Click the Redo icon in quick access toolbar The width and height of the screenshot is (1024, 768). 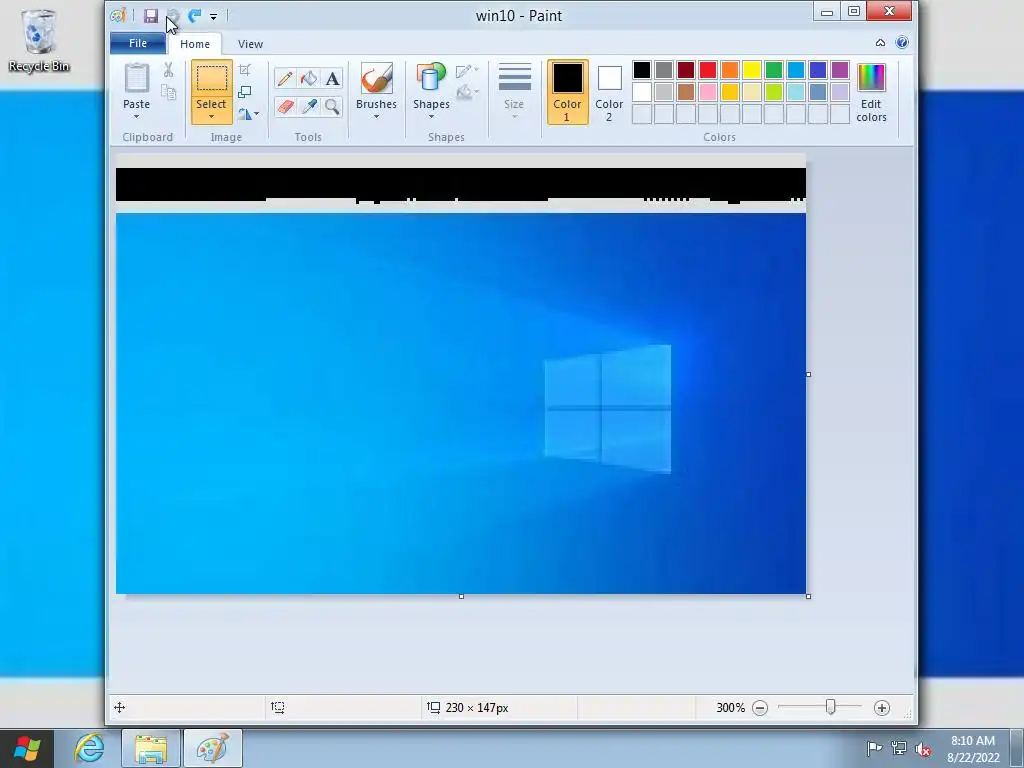coord(195,16)
